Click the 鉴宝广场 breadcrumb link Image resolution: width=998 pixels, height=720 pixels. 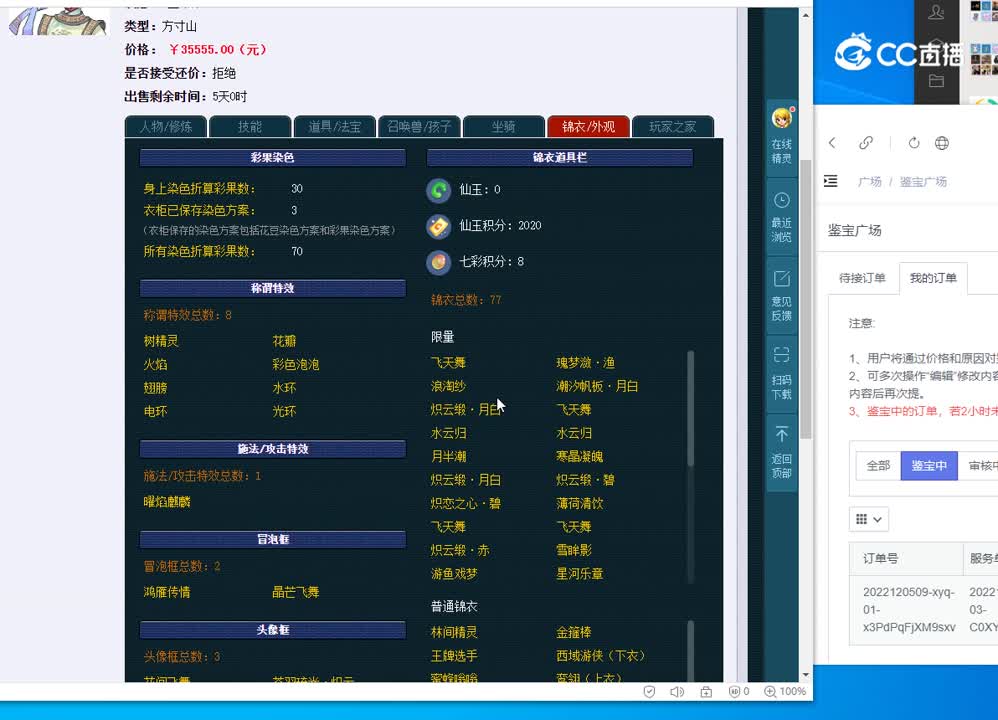924,181
